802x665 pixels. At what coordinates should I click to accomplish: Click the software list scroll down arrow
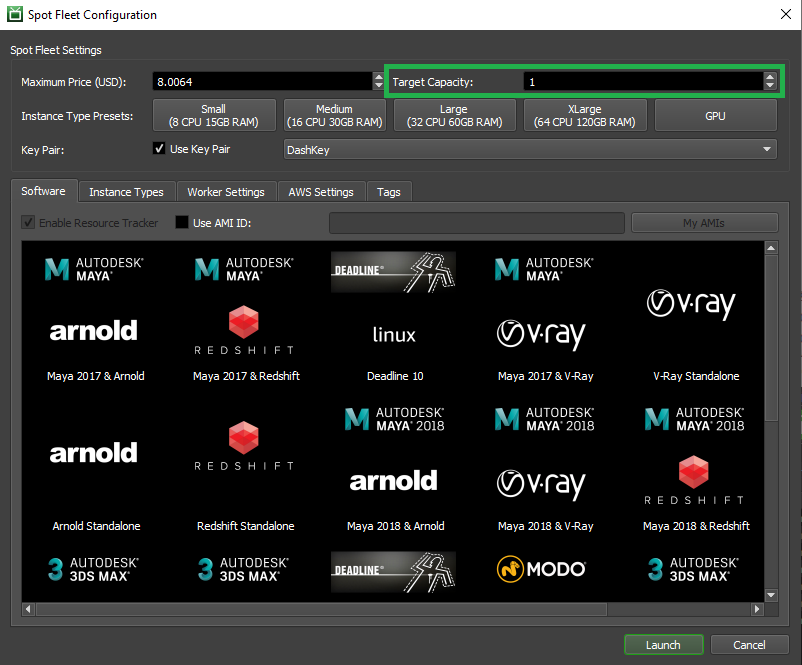point(771,595)
